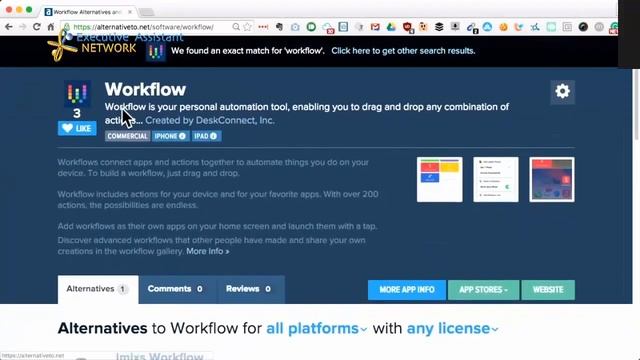Open a new browser tab
640x360 pixels.
click(147, 12)
